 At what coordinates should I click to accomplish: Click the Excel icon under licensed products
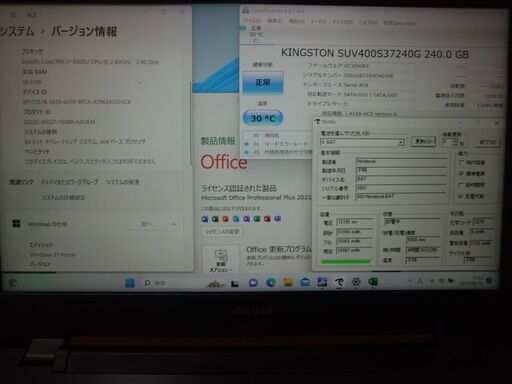point(215,219)
